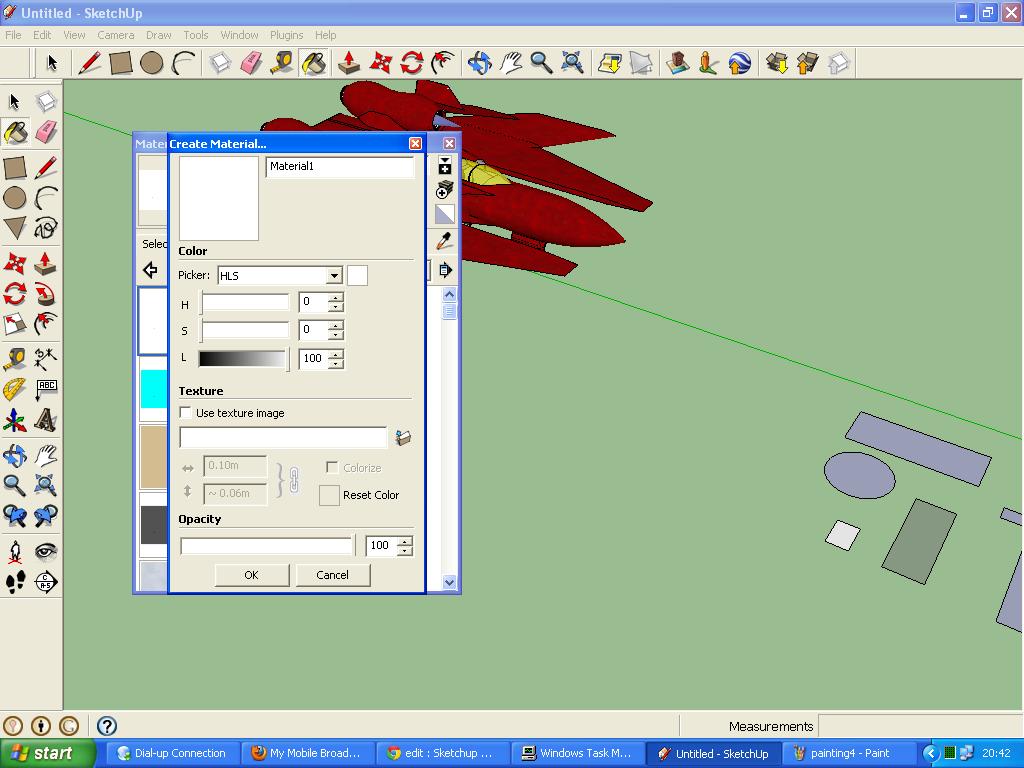Click the Opacity slider track
The height and width of the screenshot is (768, 1024).
click(x=267, y=545)
